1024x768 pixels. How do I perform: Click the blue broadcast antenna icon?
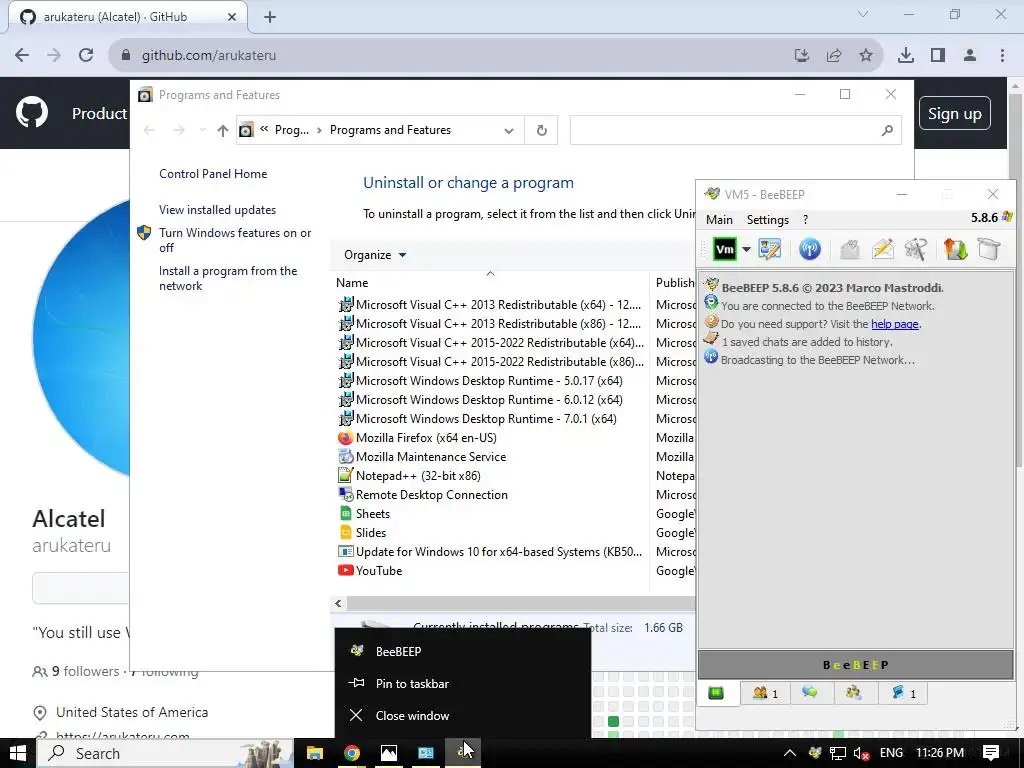pyautogui.click(x=810, y=249)
